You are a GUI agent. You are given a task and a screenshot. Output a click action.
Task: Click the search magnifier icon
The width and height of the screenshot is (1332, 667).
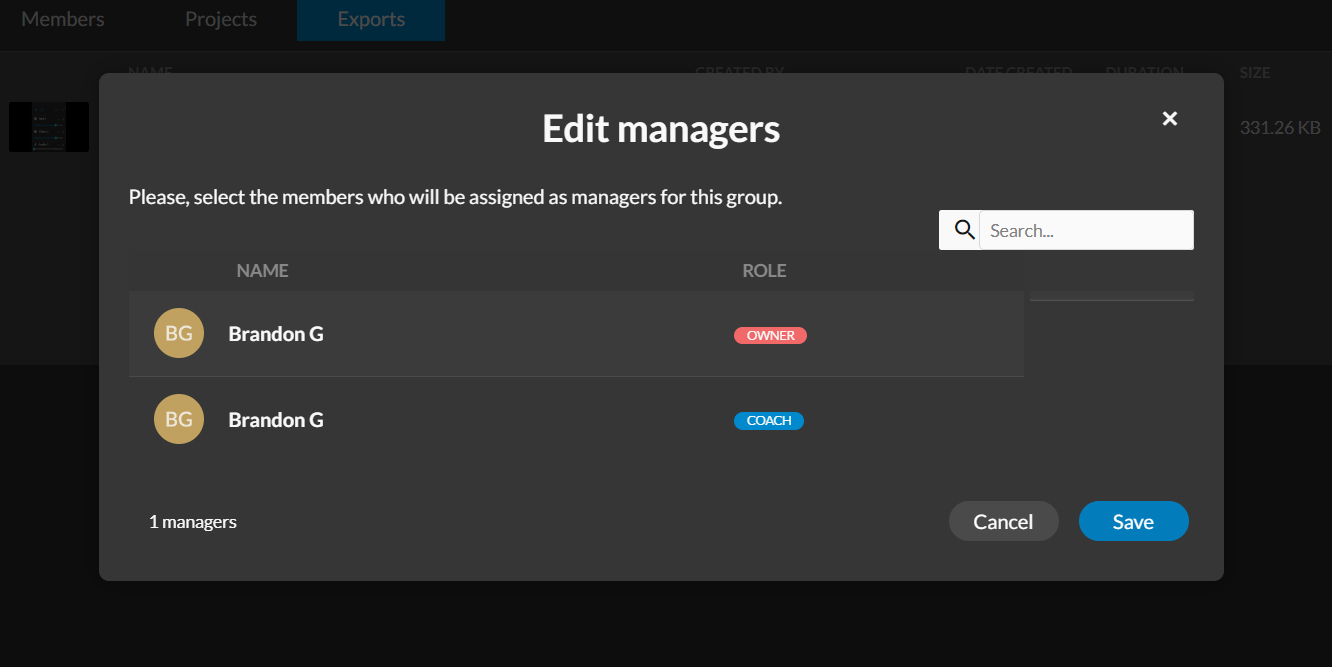tap(964, 230)
